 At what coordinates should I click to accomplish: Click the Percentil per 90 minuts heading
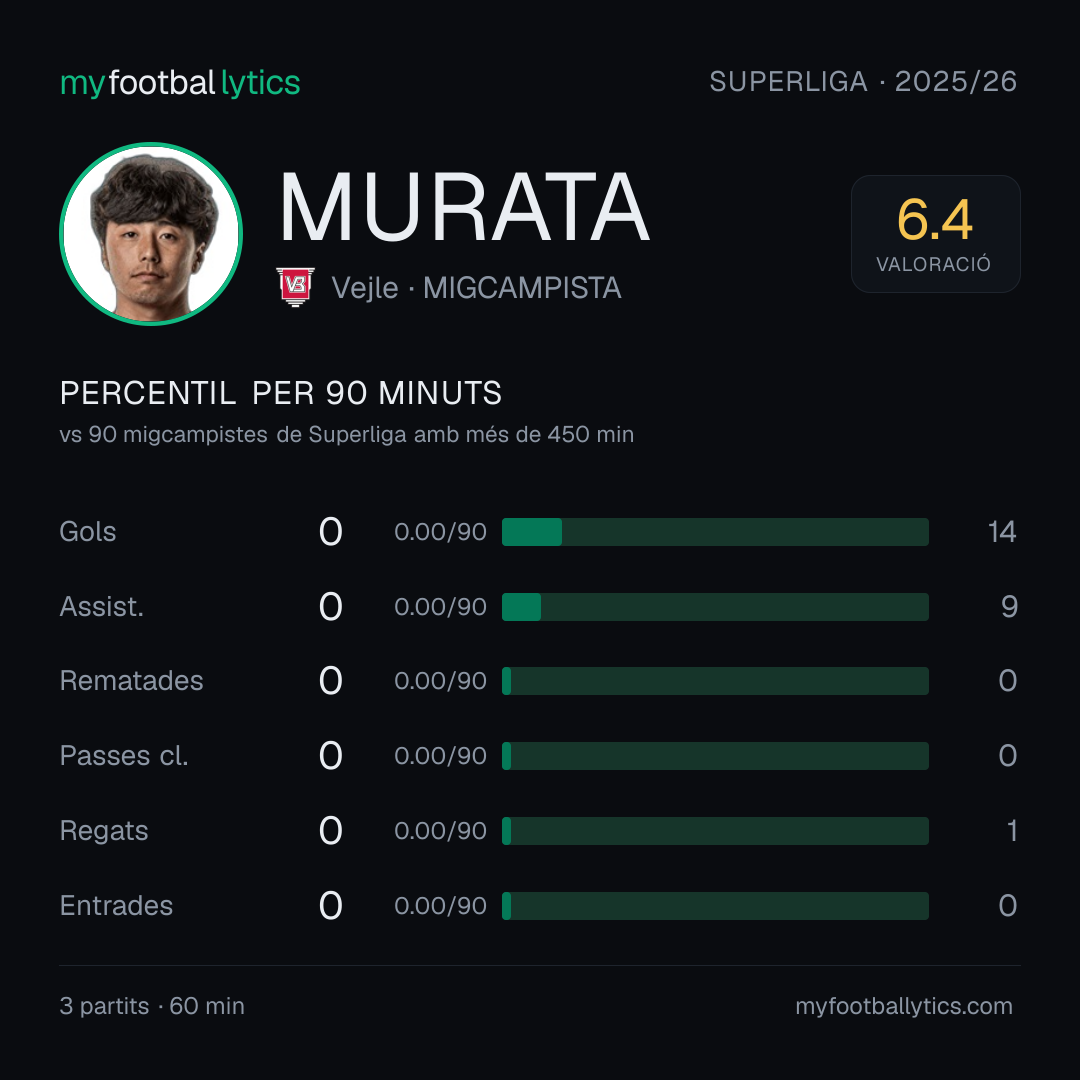(x=281, y=393)
